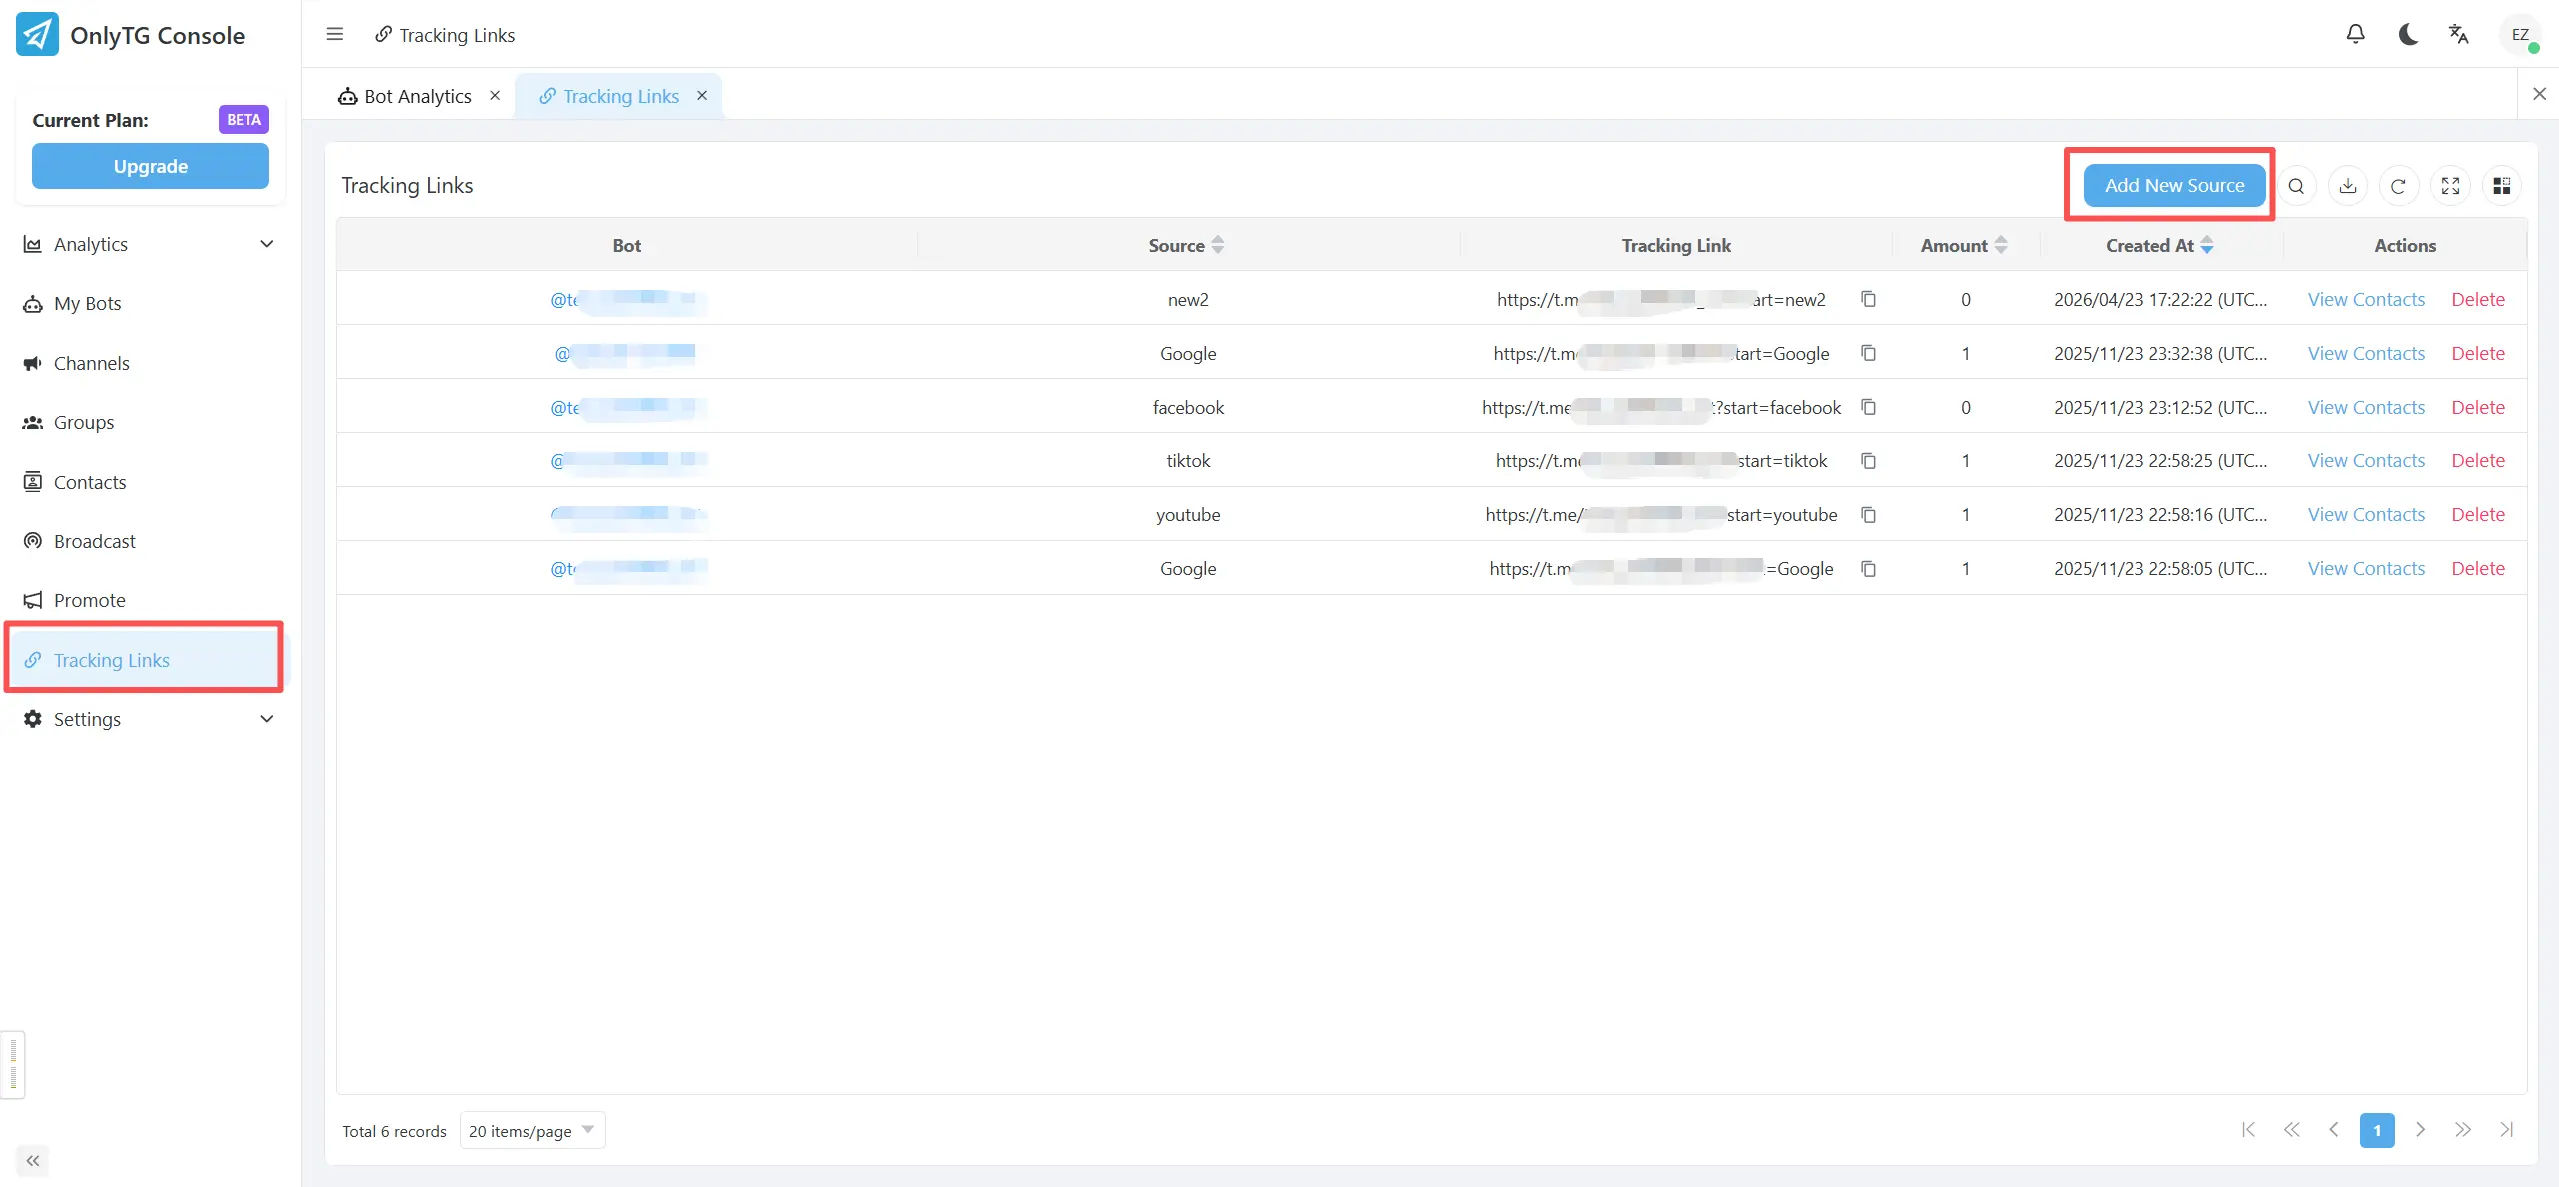Click the bot name in facebook row
Image resolution: width=2559 pixels, height=1187 pixels.
coord(628,407)
